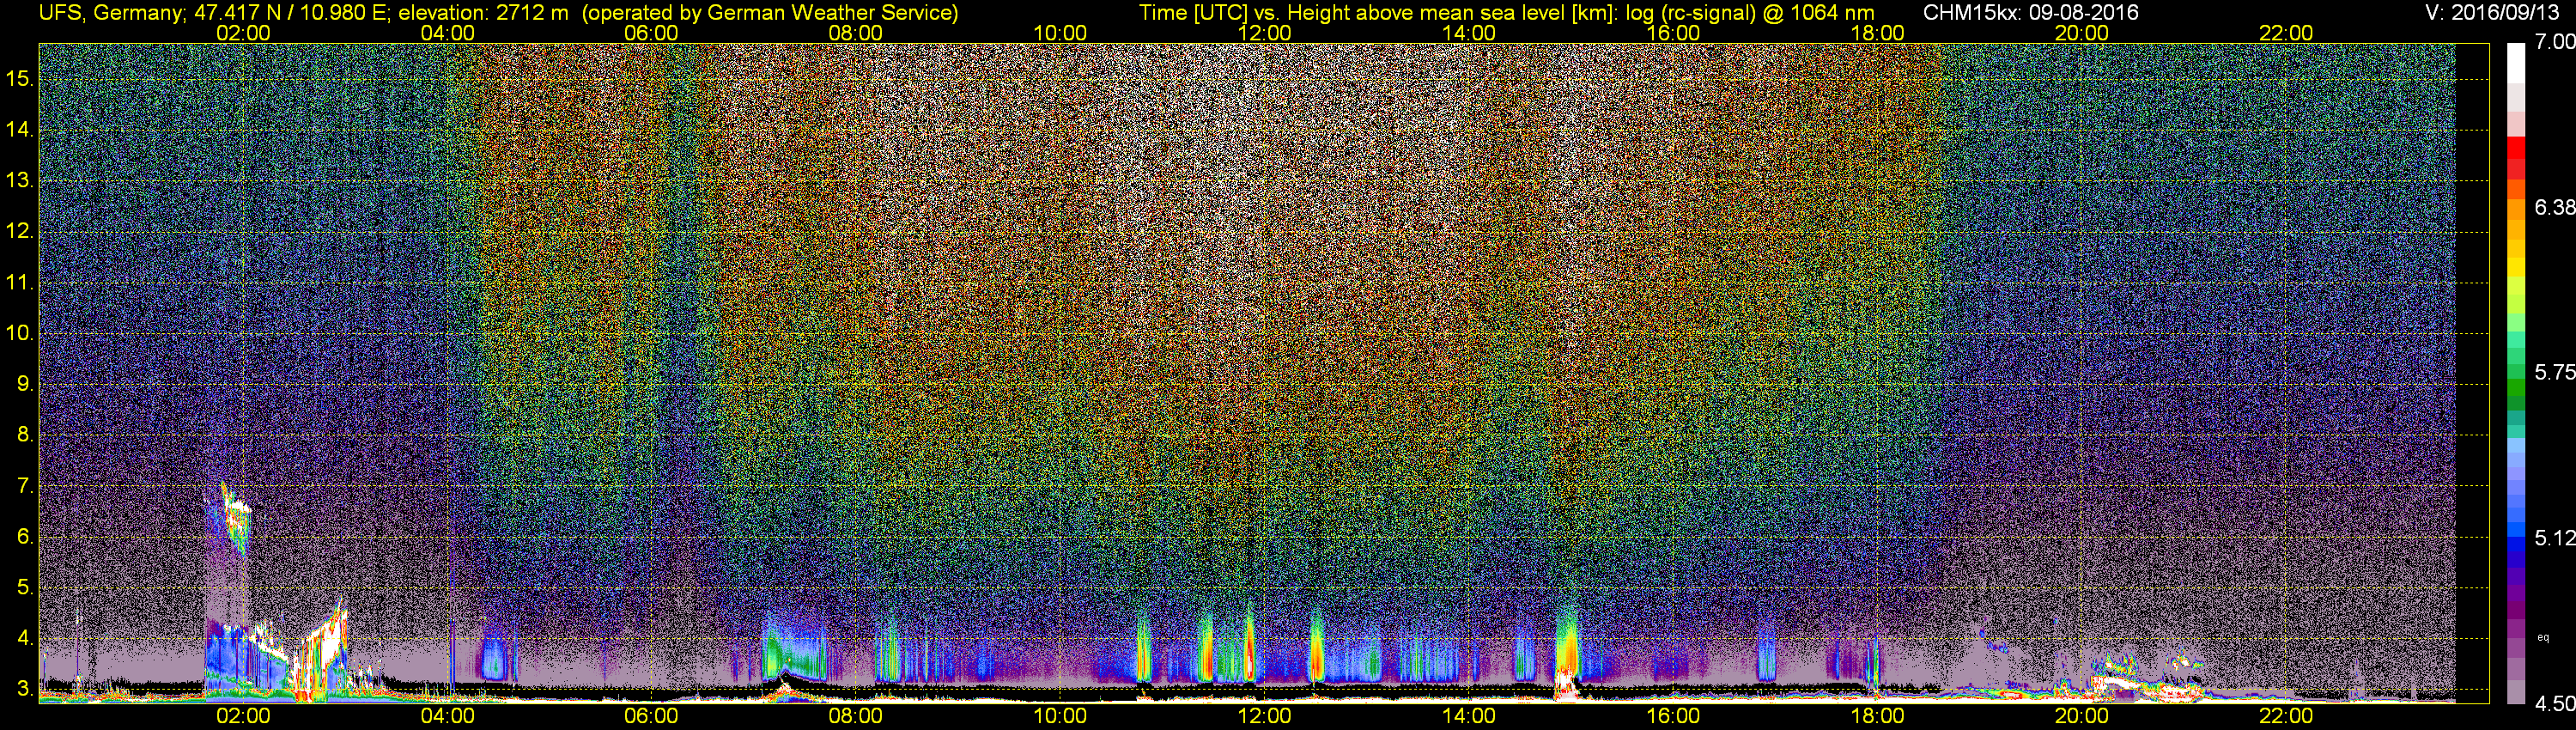Click the "06:00" label on the top time axis
Screen dimensions: 2576x730
[651, 33]
